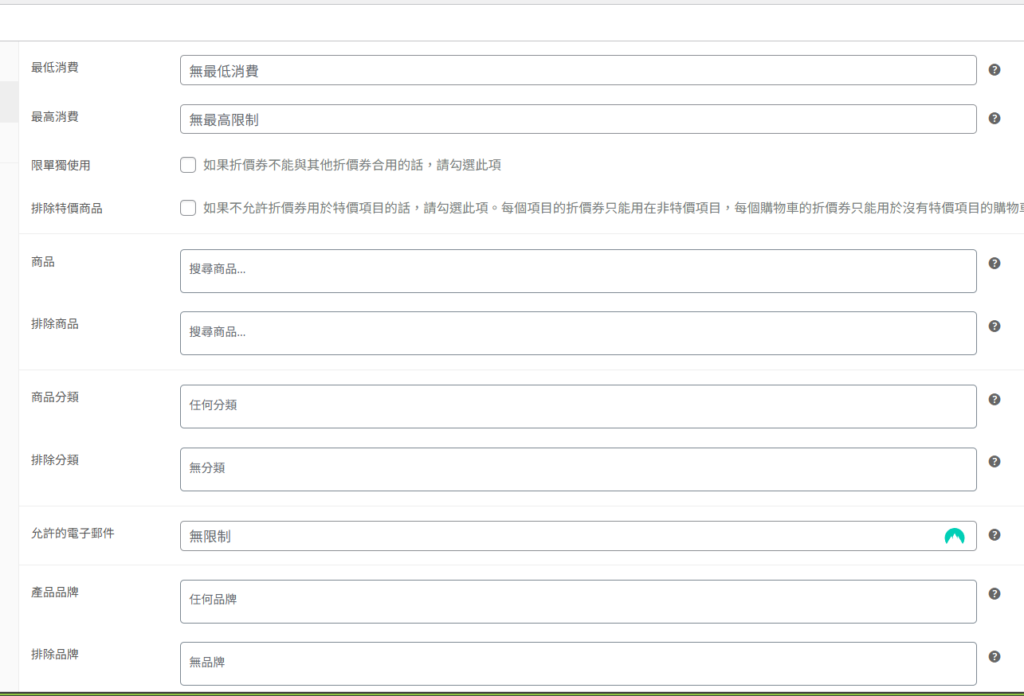Click the 產品品牌 help icon

point(994,594)
